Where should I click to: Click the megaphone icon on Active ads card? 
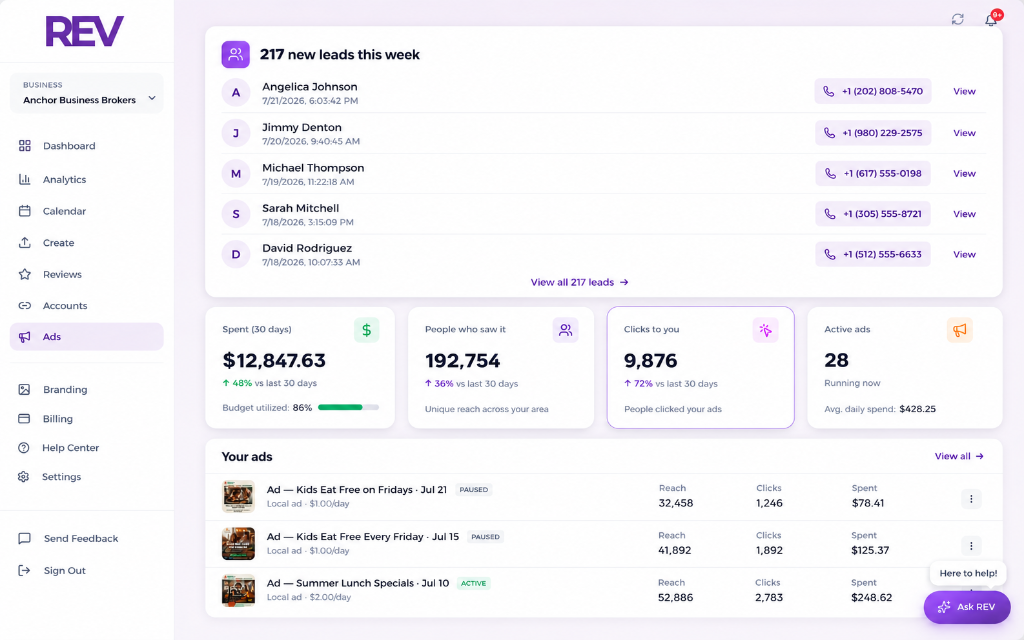[x=959, y=330]
